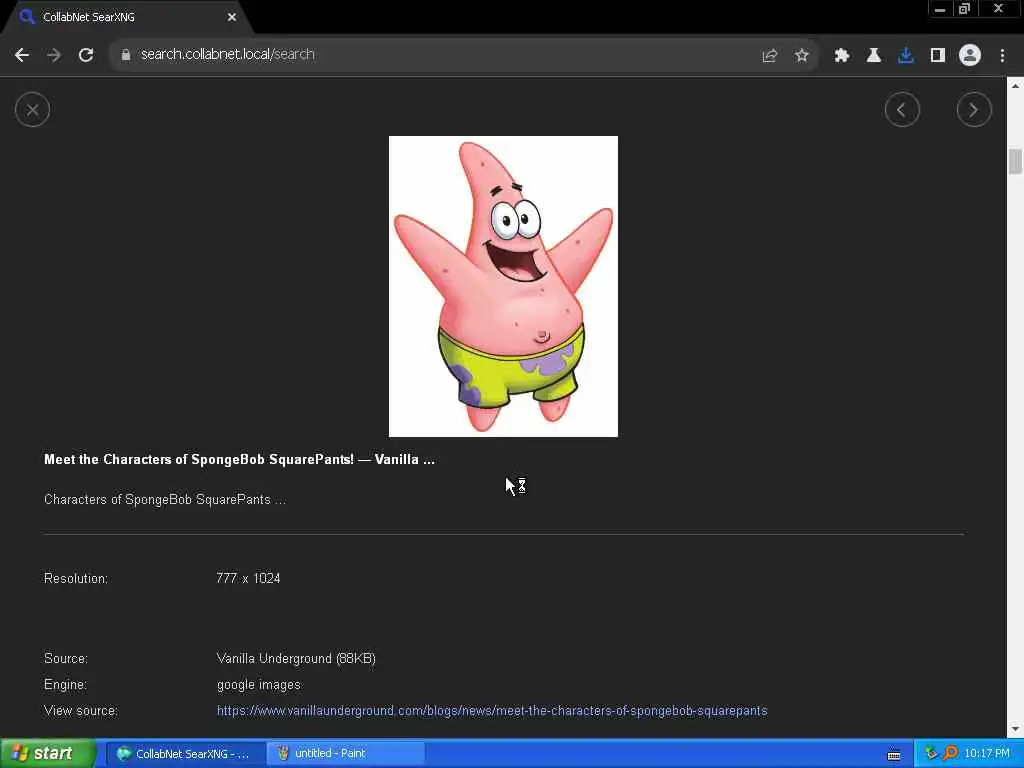Open the site lock info icon
Image resolution: width=1024 pixels, height=768 pixels.
click(126, 55)
